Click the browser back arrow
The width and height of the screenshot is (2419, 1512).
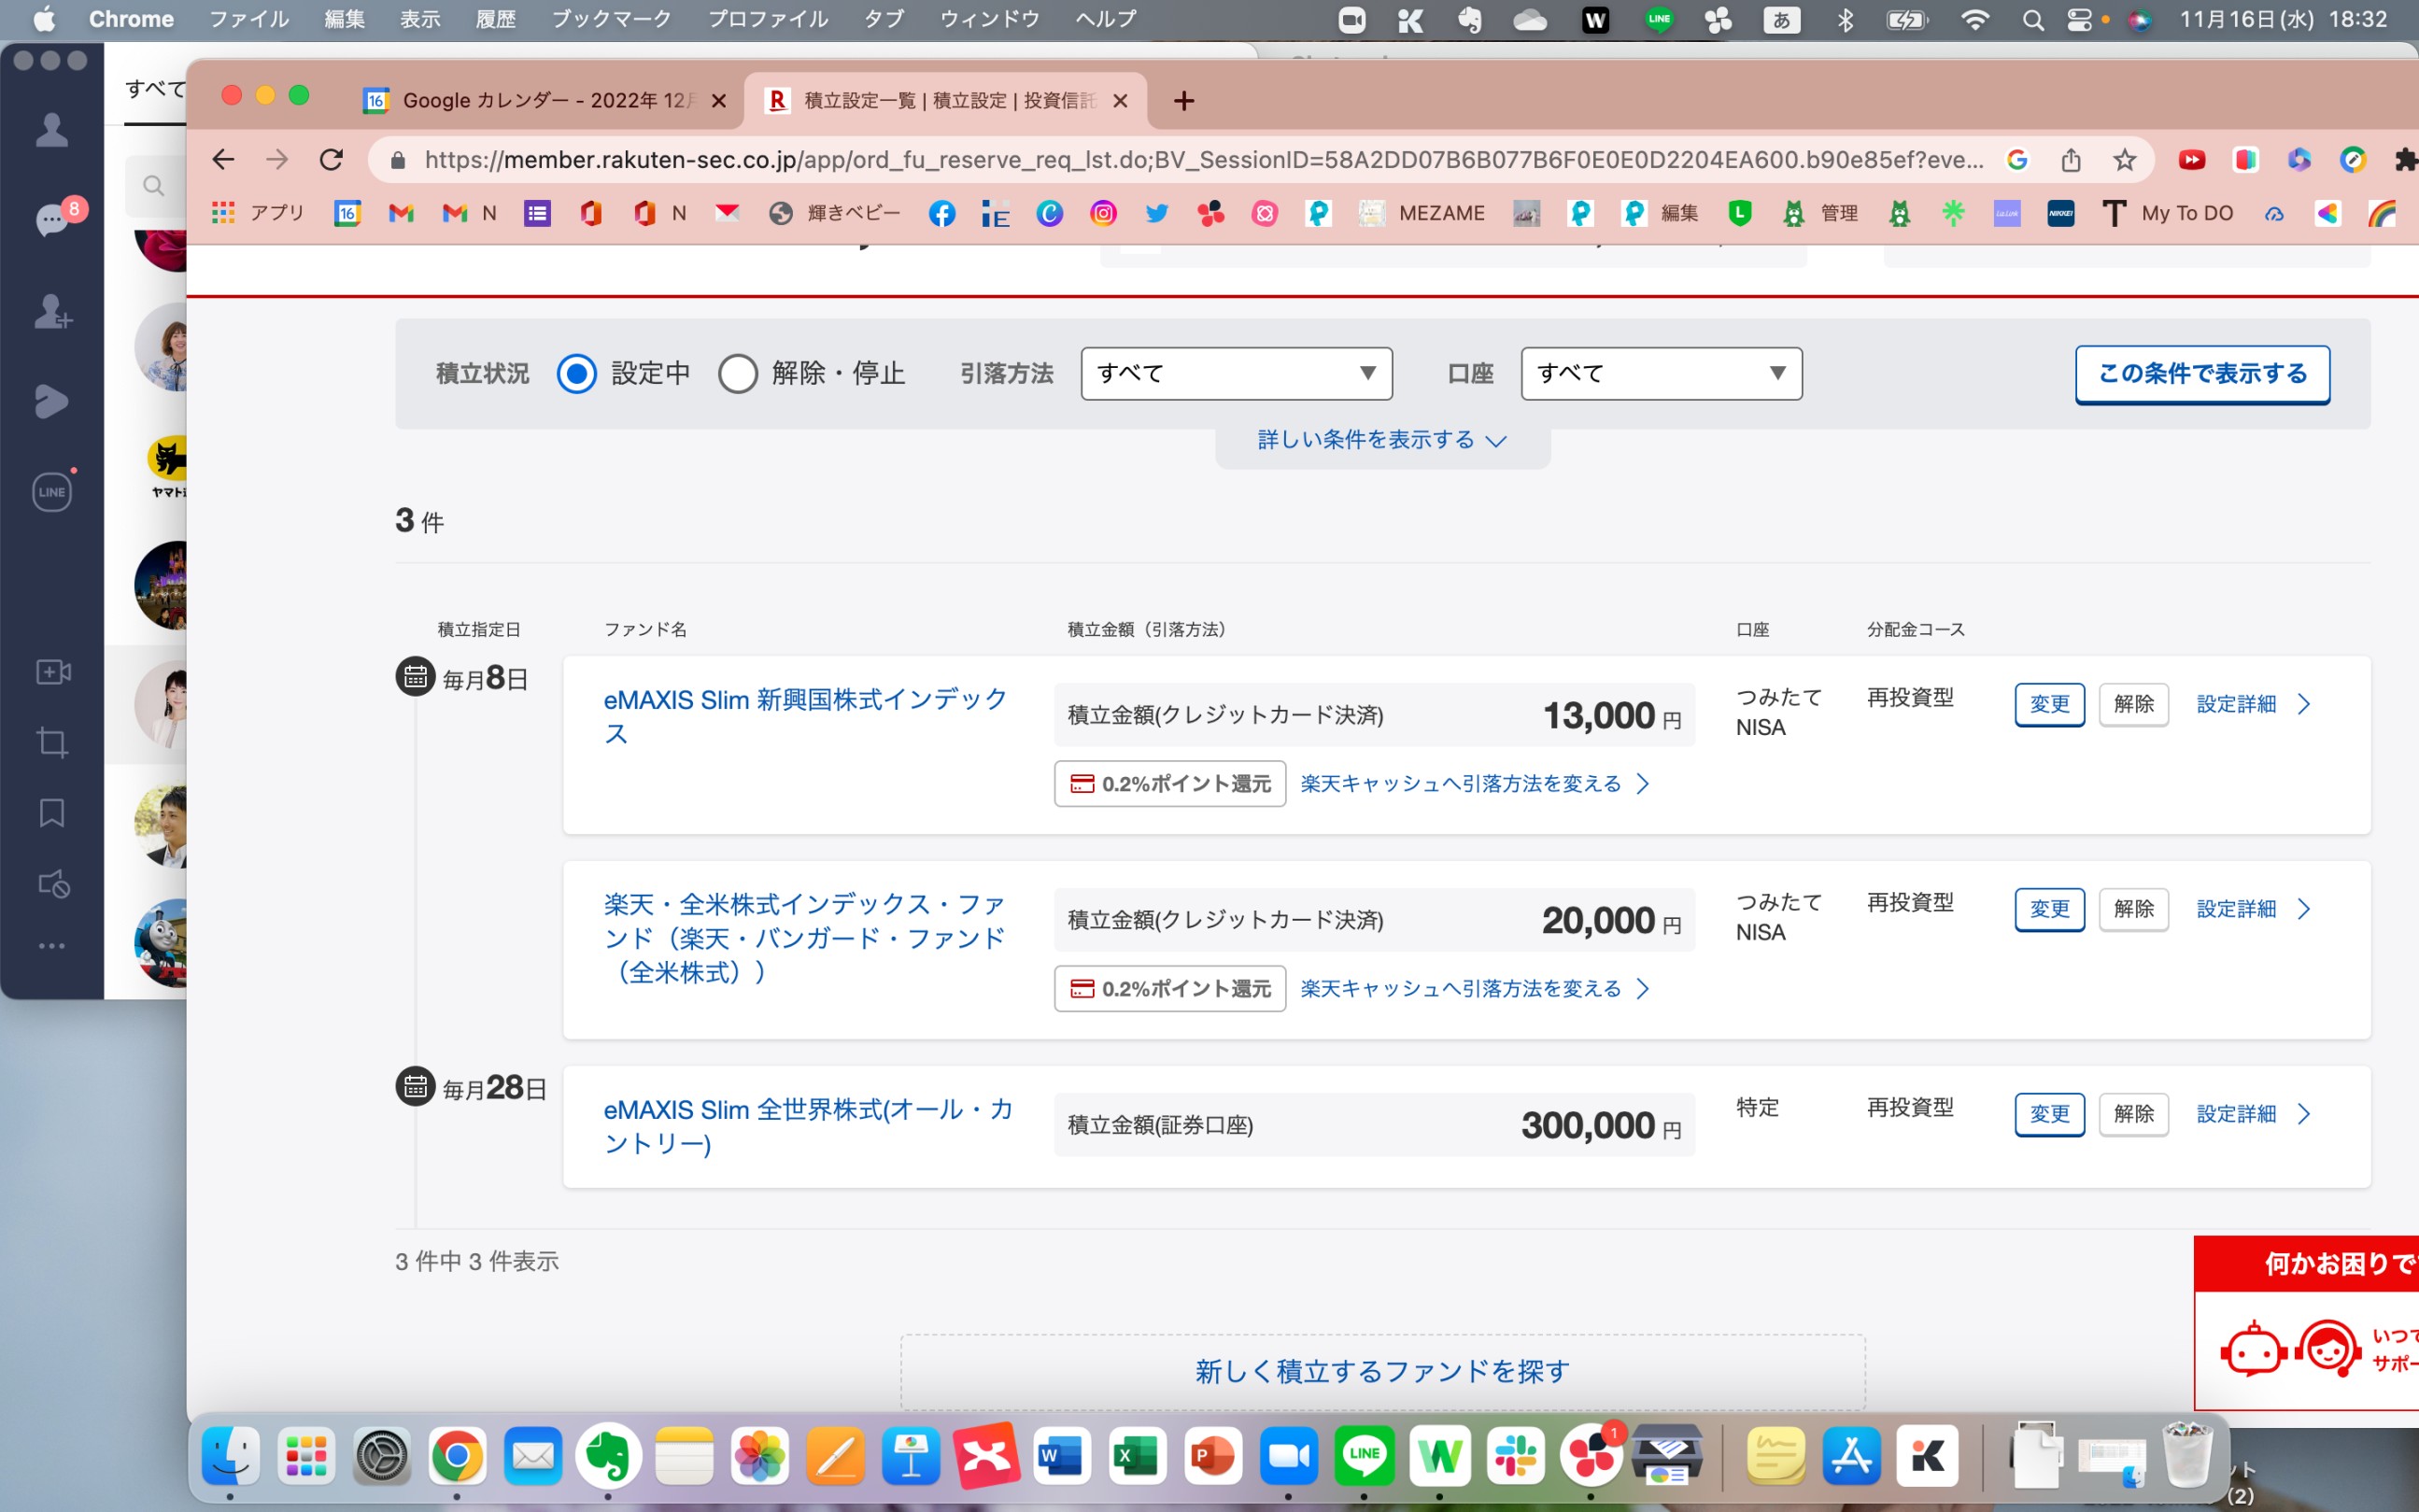pyautogui.click(x=223, y=159)
